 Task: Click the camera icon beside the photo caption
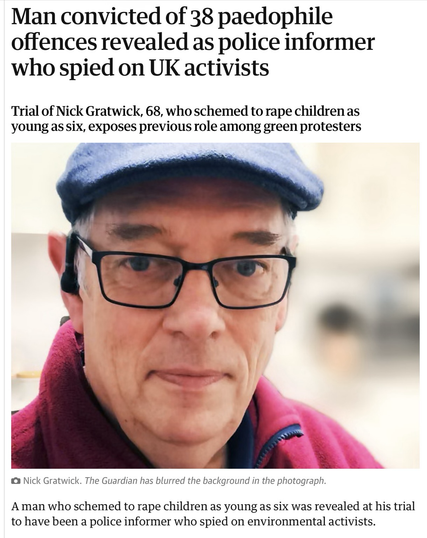(x=15, y=481)
